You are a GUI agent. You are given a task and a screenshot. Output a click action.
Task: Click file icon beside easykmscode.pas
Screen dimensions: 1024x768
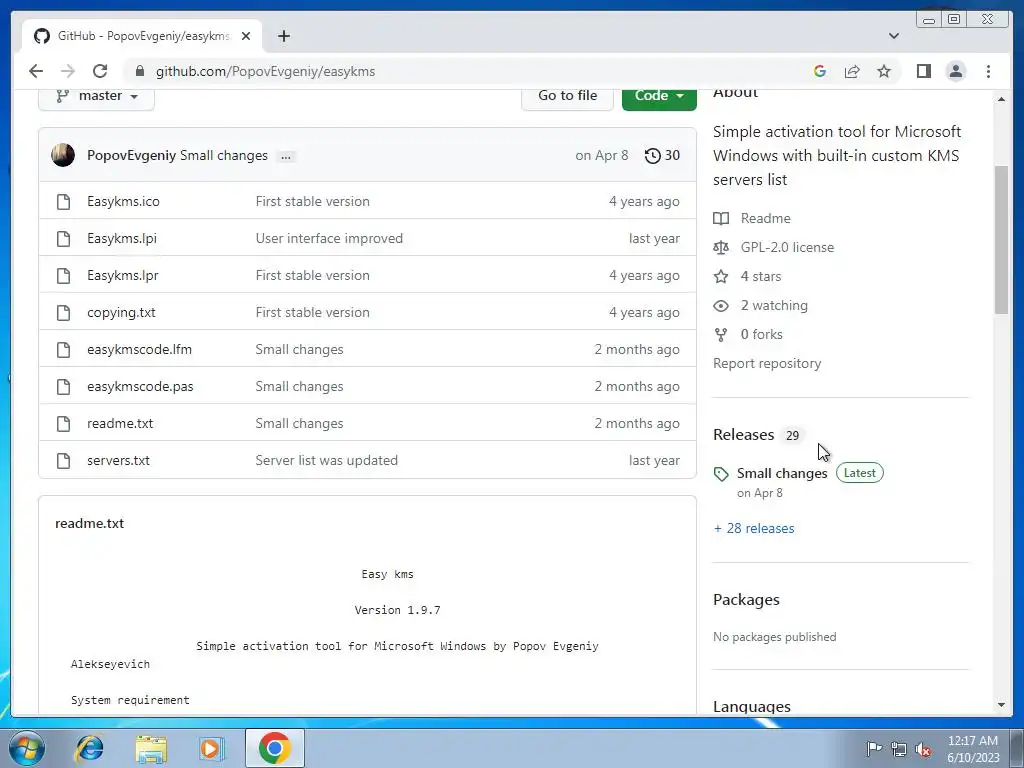click(x=63, y=387)
